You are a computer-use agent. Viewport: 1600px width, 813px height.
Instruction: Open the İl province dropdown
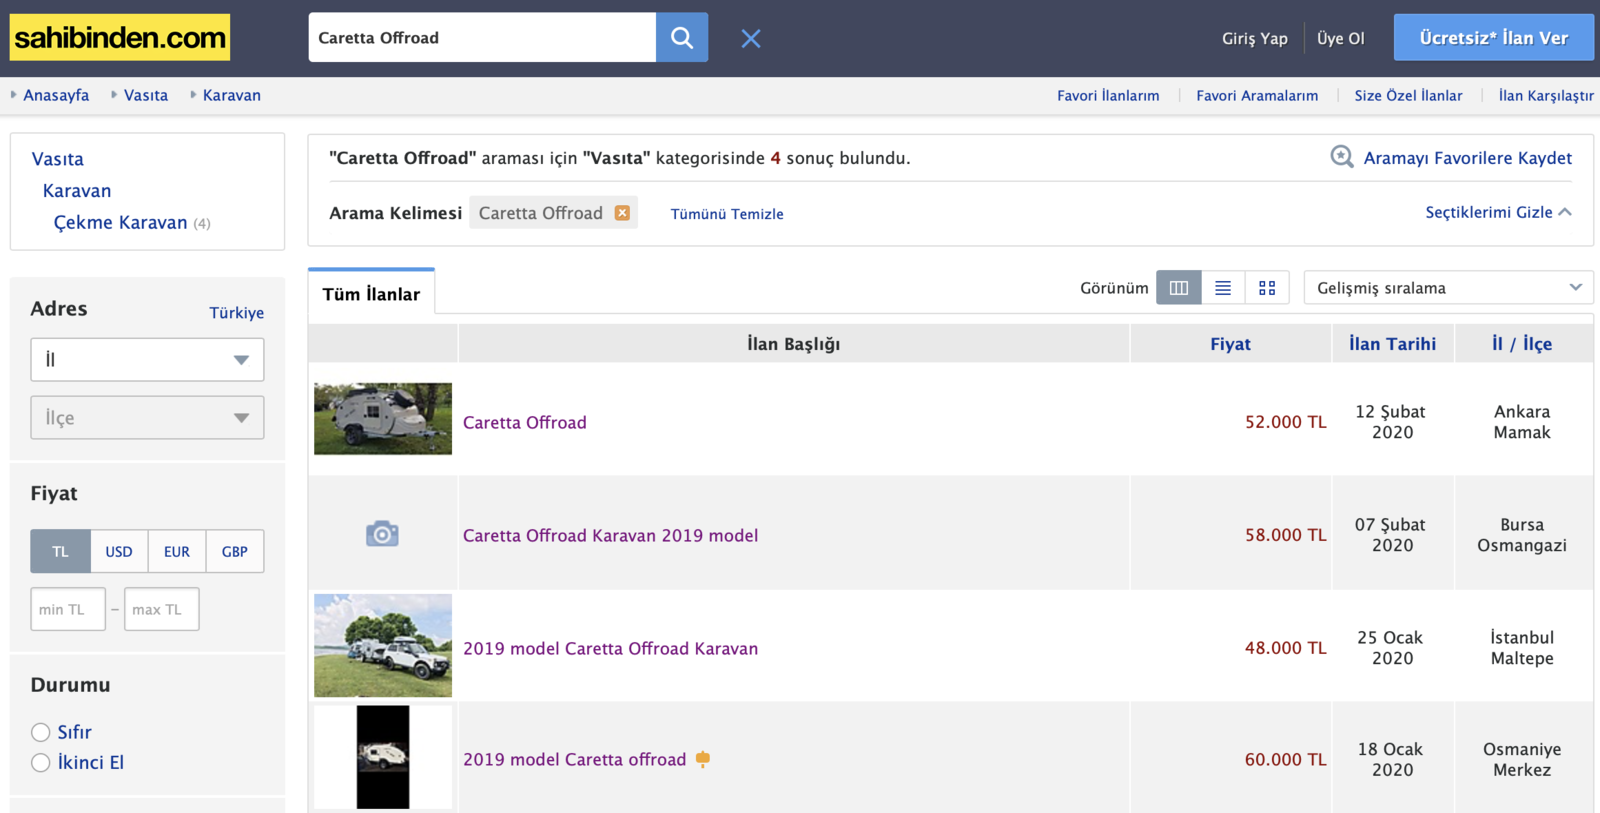click(147, 360)
